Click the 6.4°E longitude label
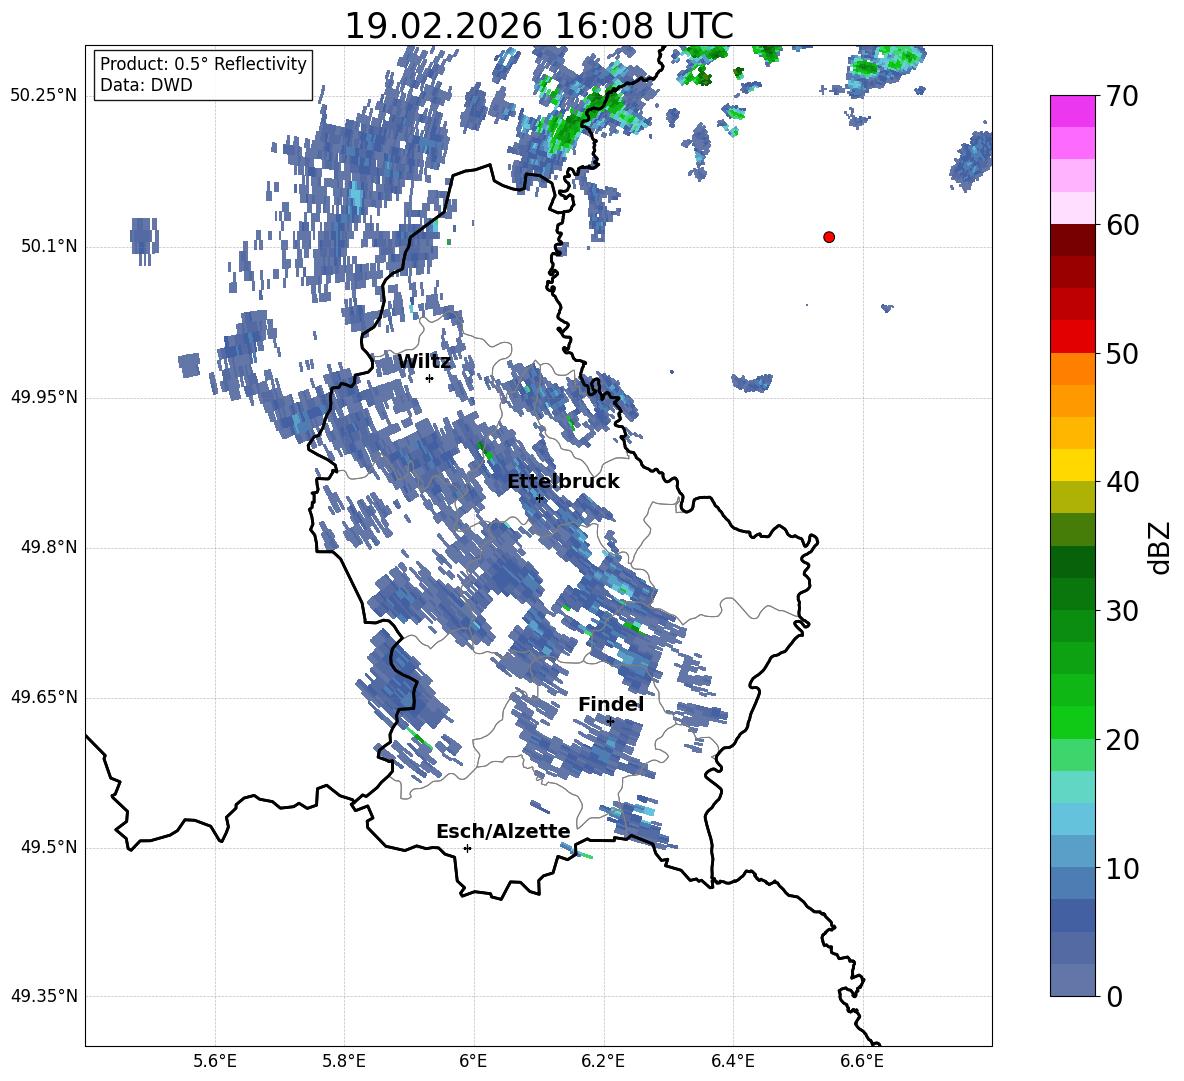1184x1081 pixels. click(732, 1061)
